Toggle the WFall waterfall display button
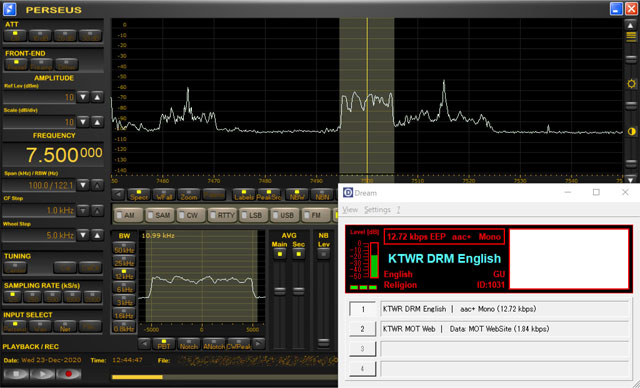 point(164,195)
